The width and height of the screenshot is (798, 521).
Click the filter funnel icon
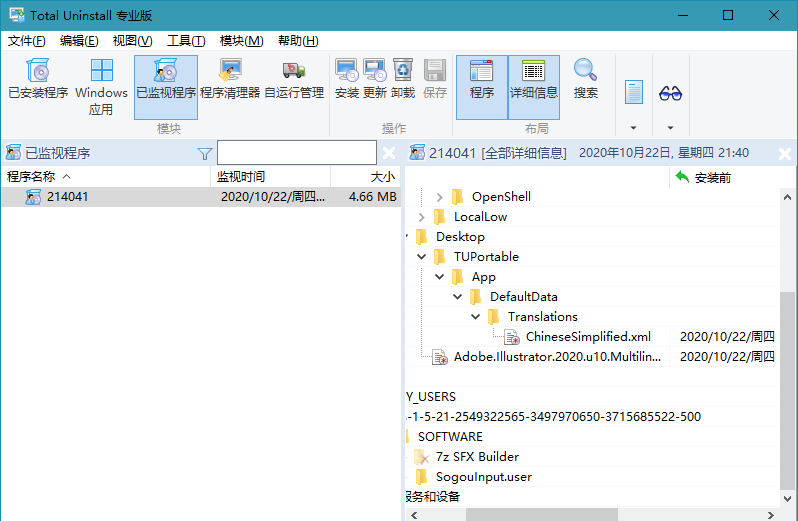(x=205, y=154)
